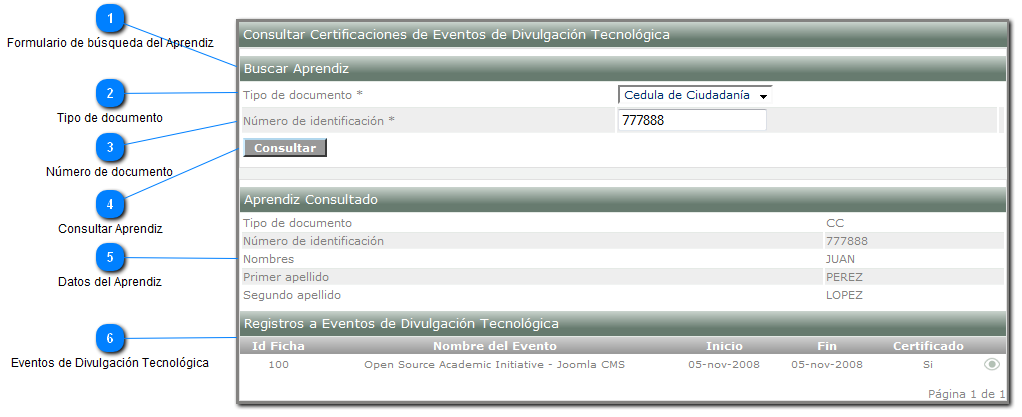Click the Fin column header

click(826, 346)
